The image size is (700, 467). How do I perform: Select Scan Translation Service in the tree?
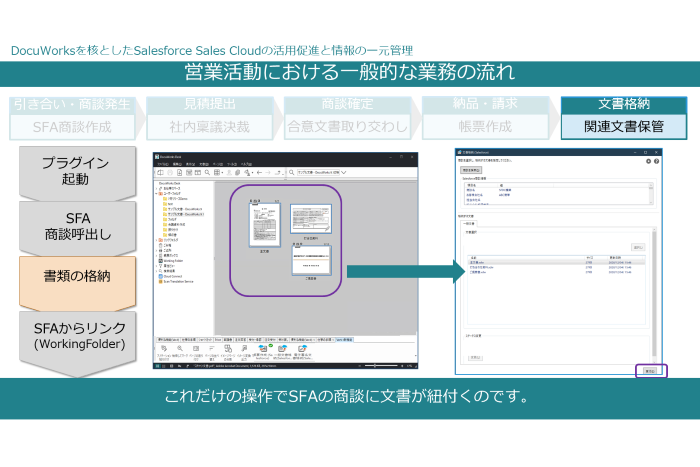(x=178, y=281)
